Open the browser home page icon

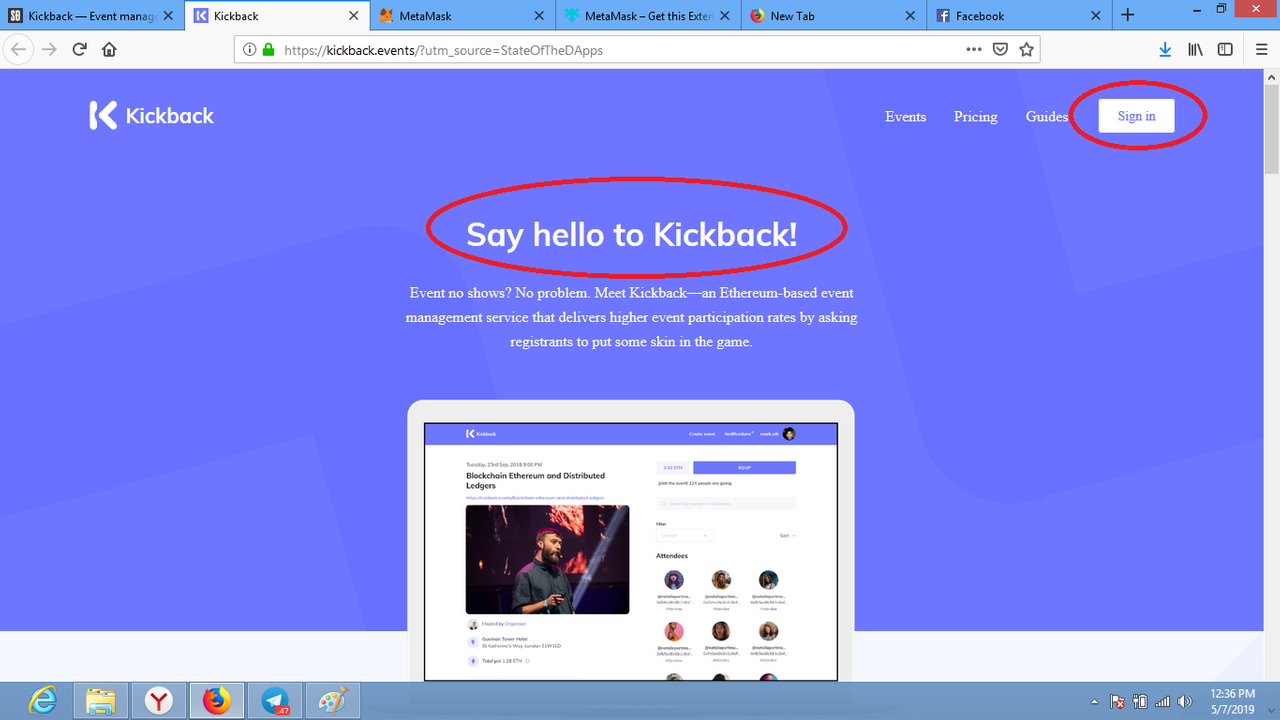pyautogui.click(x=110, y=49)
